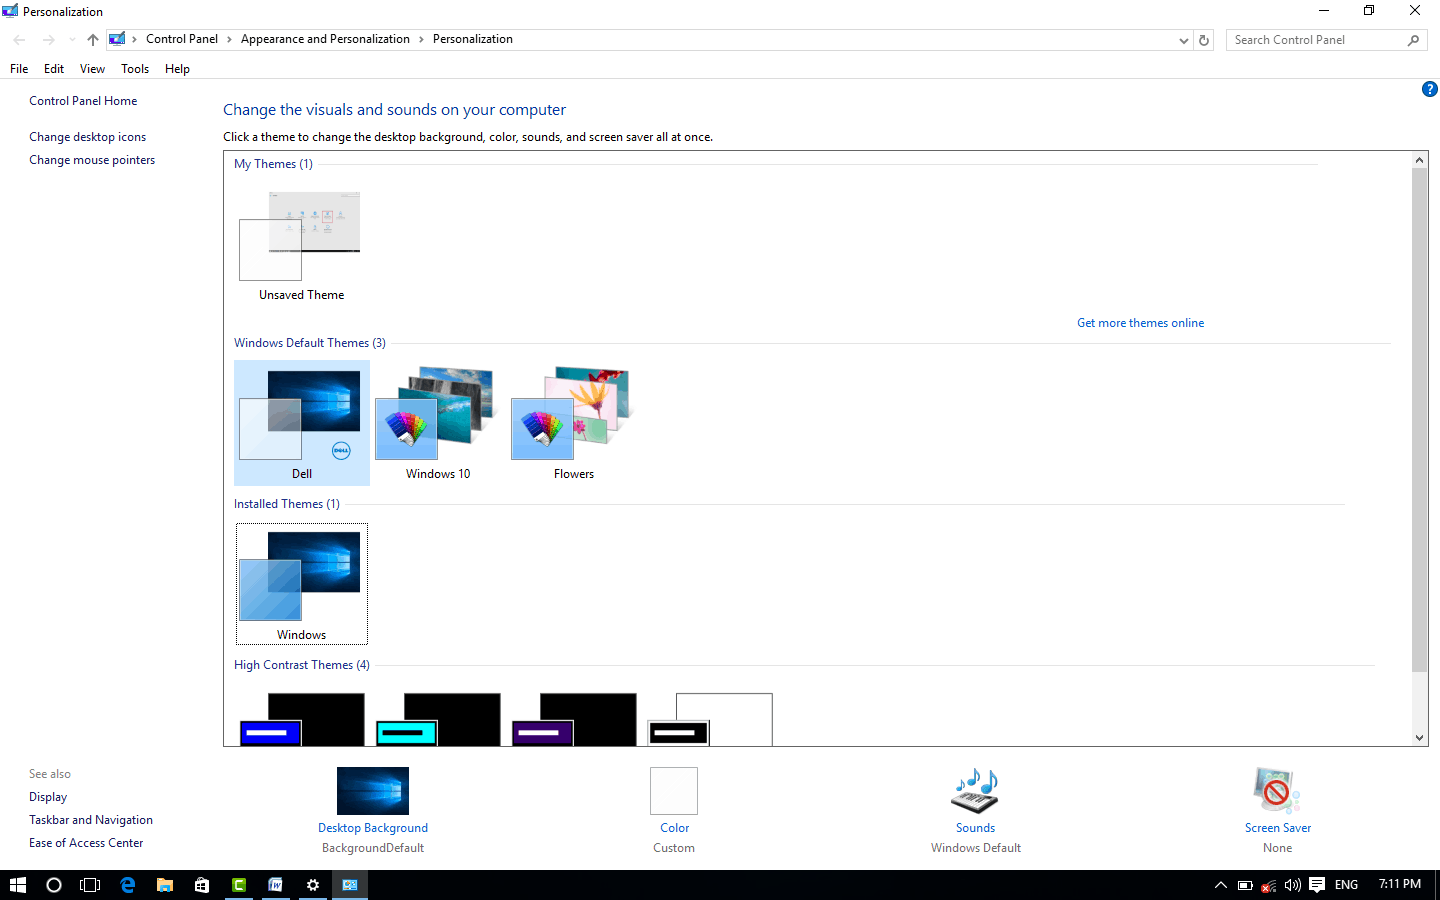Go up one level with the Up arrow
The width and height of the screenshot is (1440, 900).
pyautogui.click(x=93, y=40)
